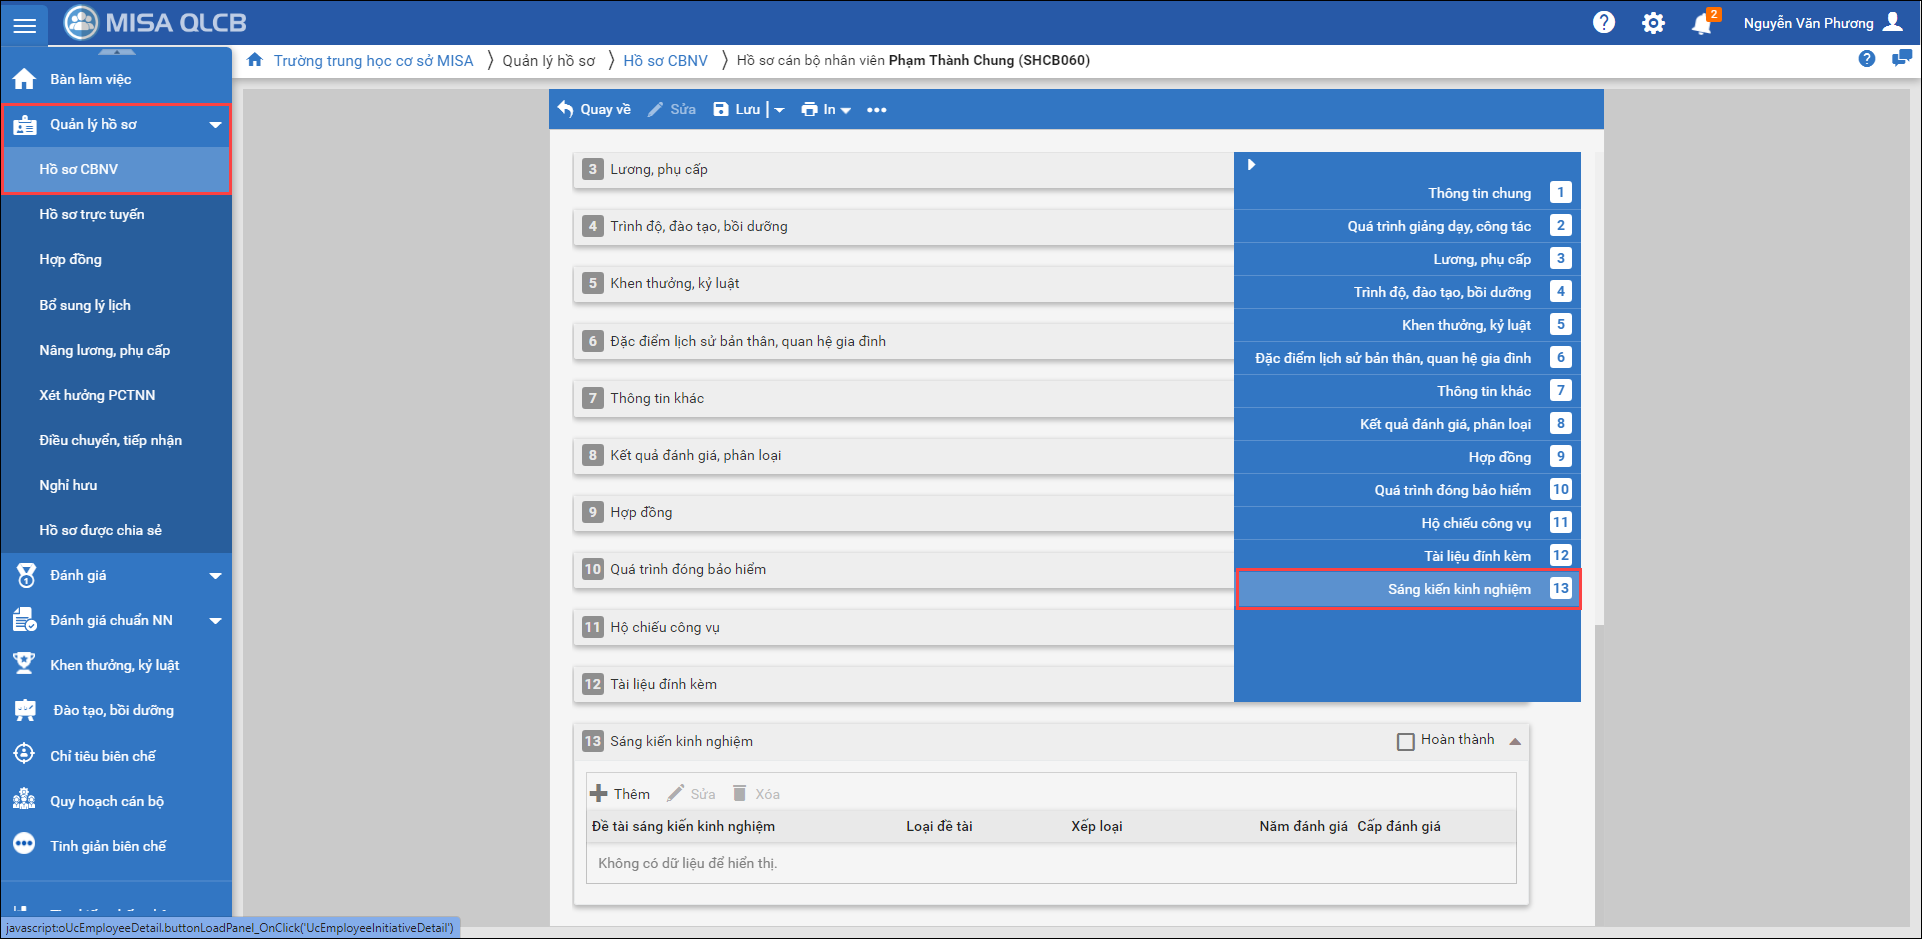Screen dimensions: 1922x939
Task: Click the Hồ sơ CBNV breadcrumb link
Action: tap(665, 61)
